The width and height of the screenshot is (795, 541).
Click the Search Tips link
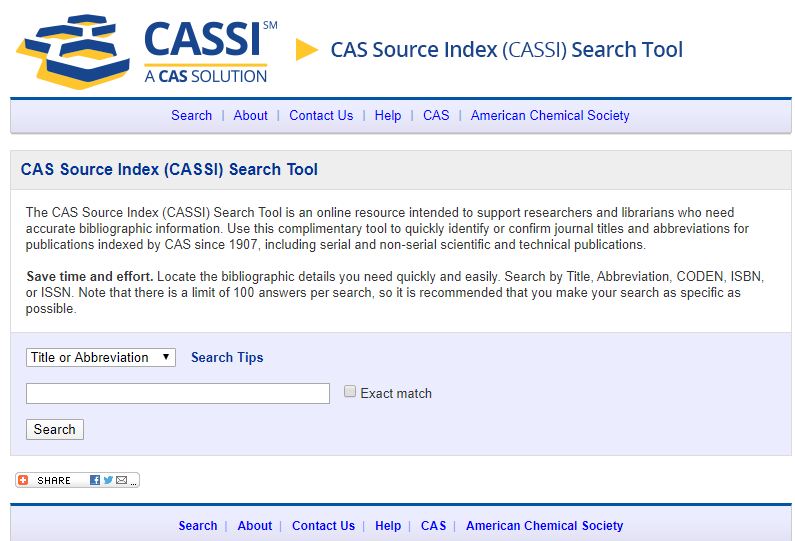click(227, 357)
